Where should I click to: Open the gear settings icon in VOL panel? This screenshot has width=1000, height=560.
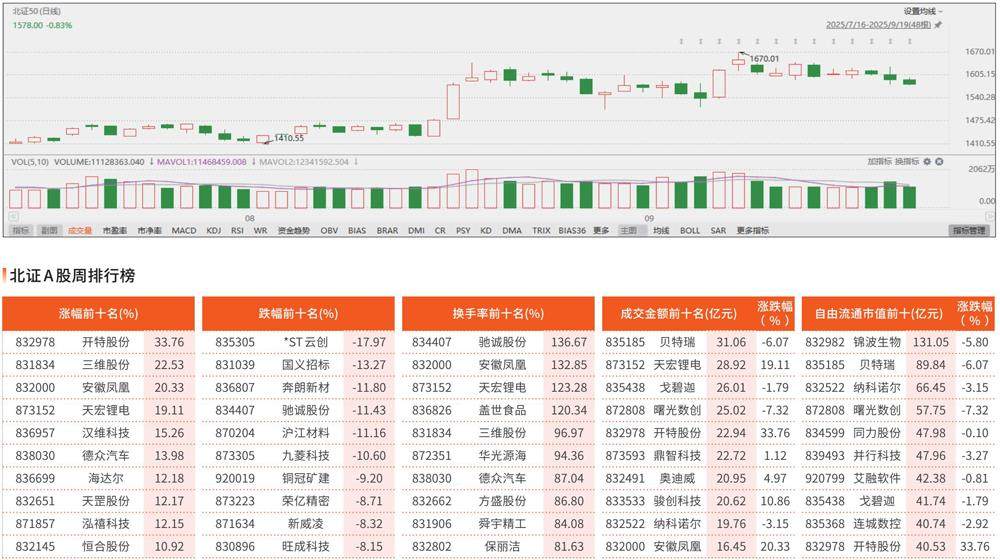(927, 162)
